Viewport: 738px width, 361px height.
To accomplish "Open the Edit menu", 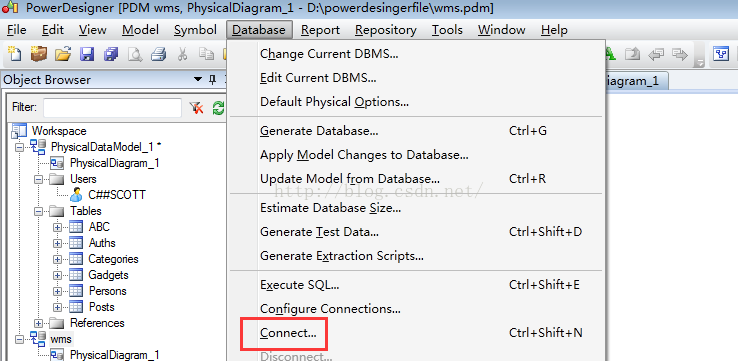I will [53, 30].
